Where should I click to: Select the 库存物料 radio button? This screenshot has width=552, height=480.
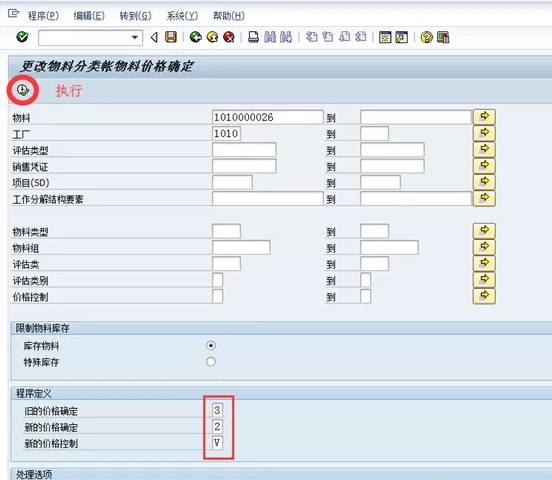(211, 345)
